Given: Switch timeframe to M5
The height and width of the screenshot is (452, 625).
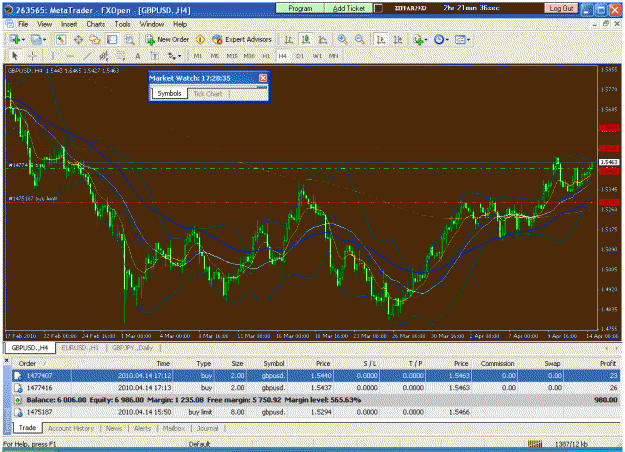Looking at the screenshot, I should click(x=215, y=56).
